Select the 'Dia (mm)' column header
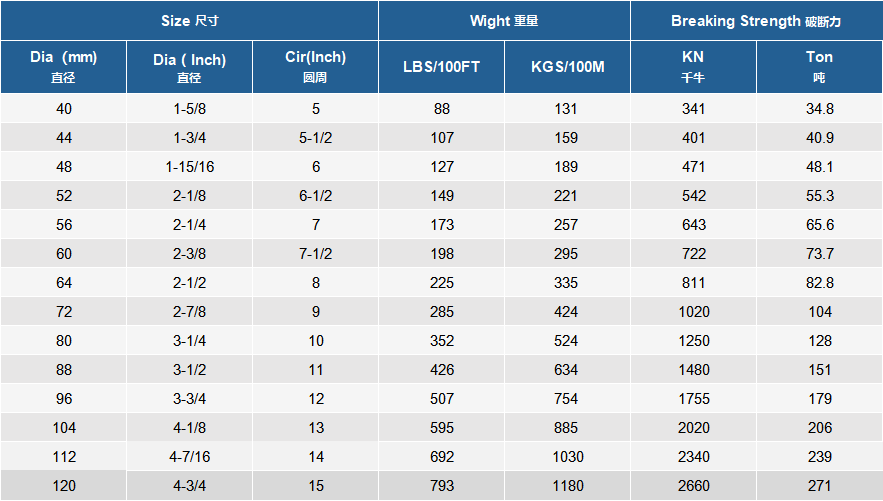 (63, 66)
